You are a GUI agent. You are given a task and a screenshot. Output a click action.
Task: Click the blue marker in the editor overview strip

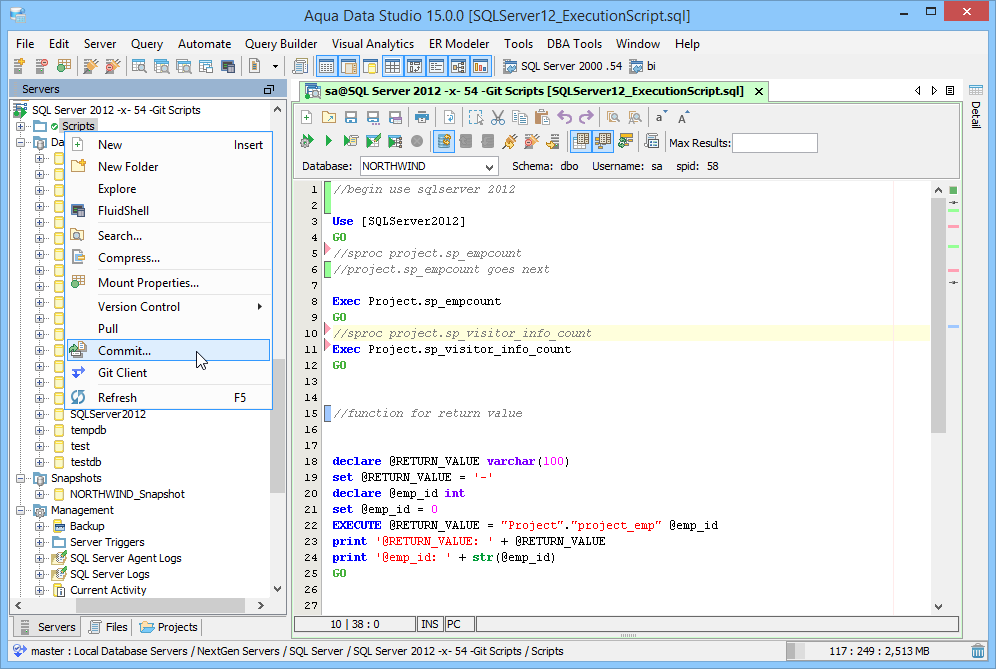click(953, 327)
